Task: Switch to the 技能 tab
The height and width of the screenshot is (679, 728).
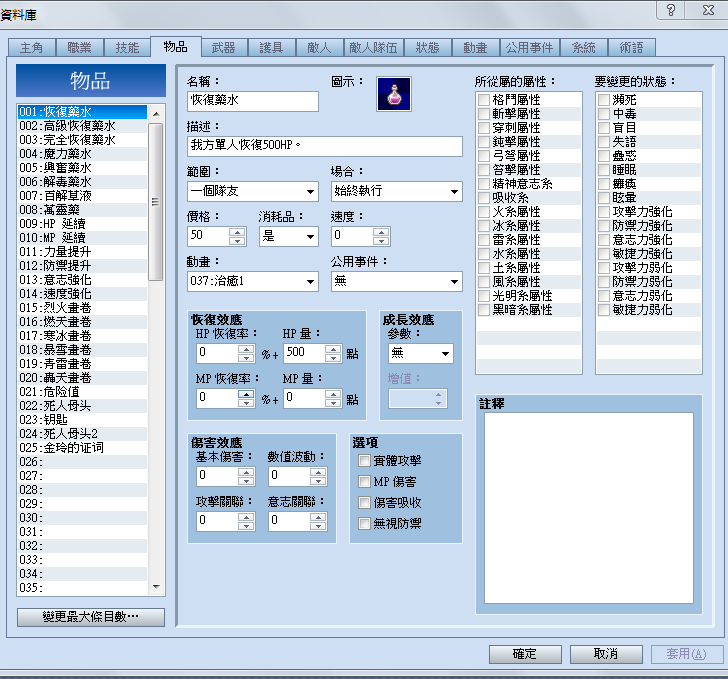Action: 127,48
